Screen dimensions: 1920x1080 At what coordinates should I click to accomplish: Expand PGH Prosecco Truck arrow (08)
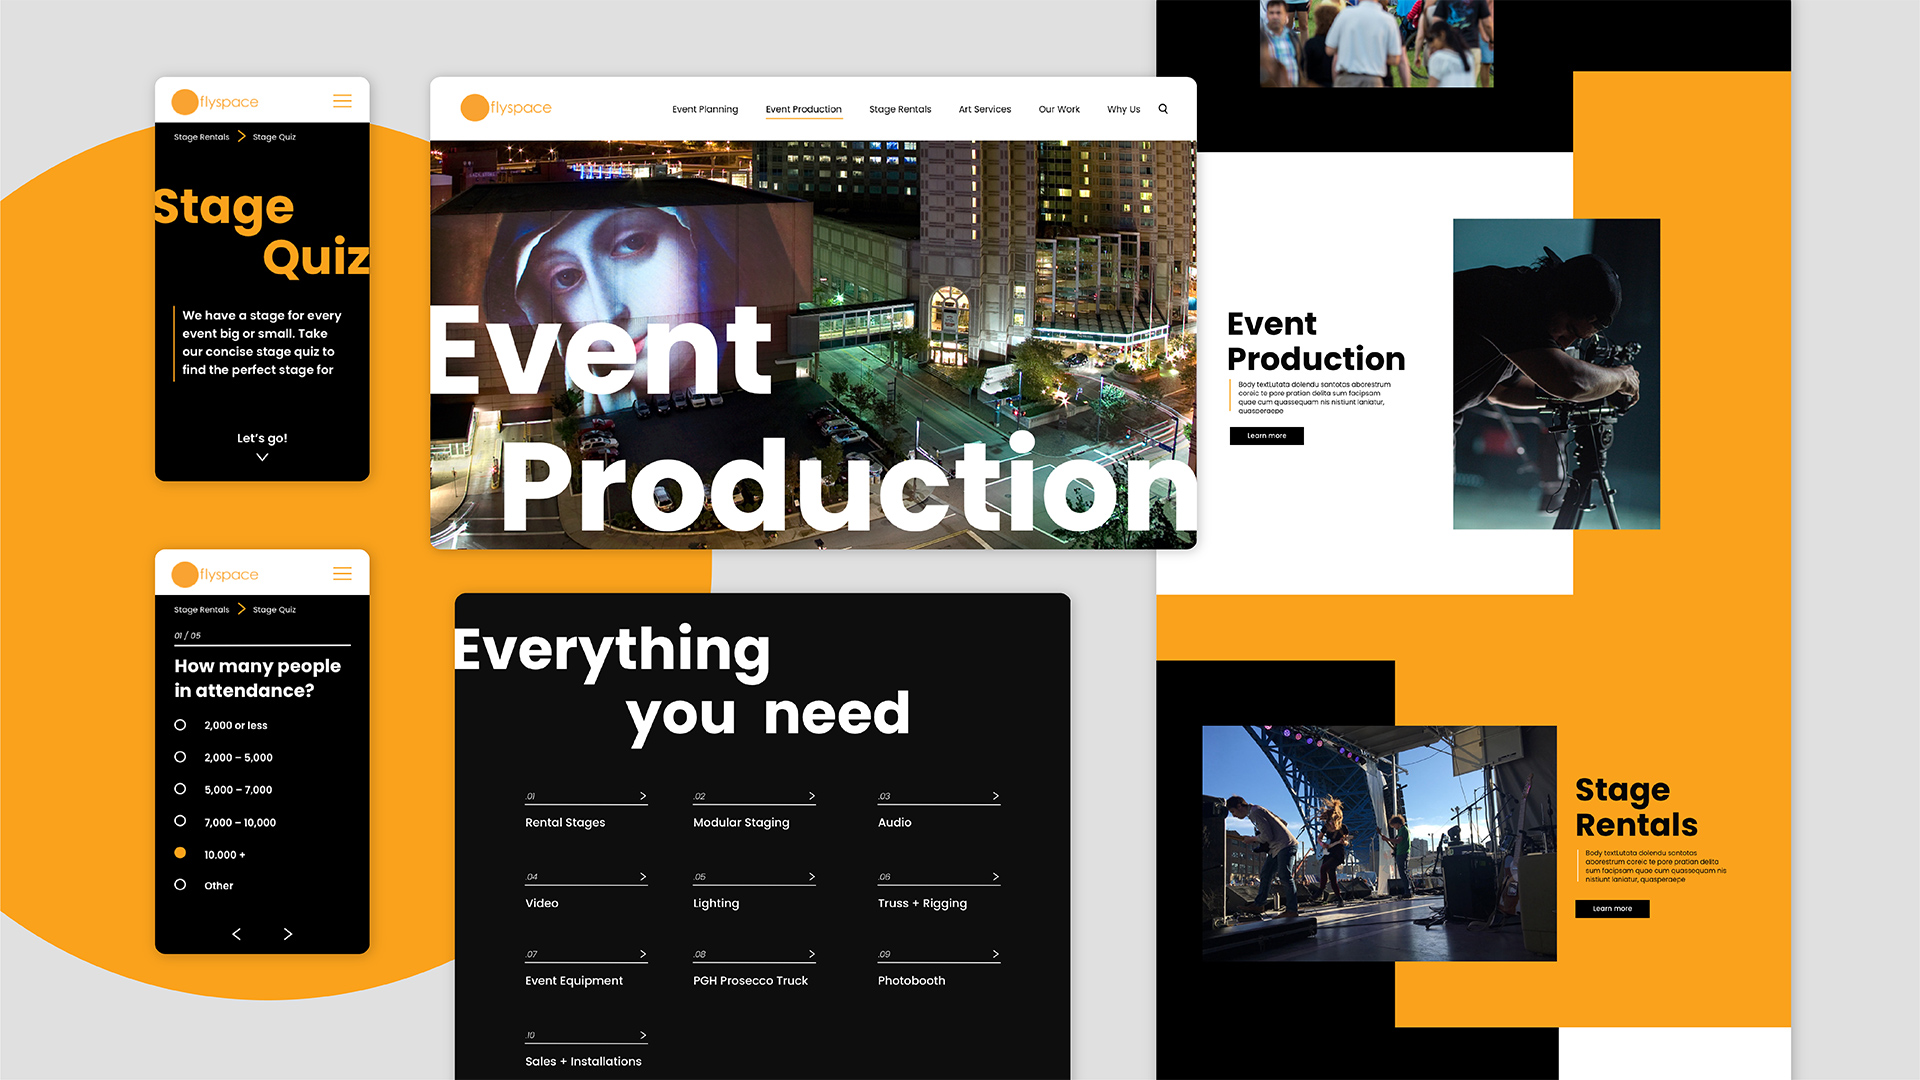812,954
